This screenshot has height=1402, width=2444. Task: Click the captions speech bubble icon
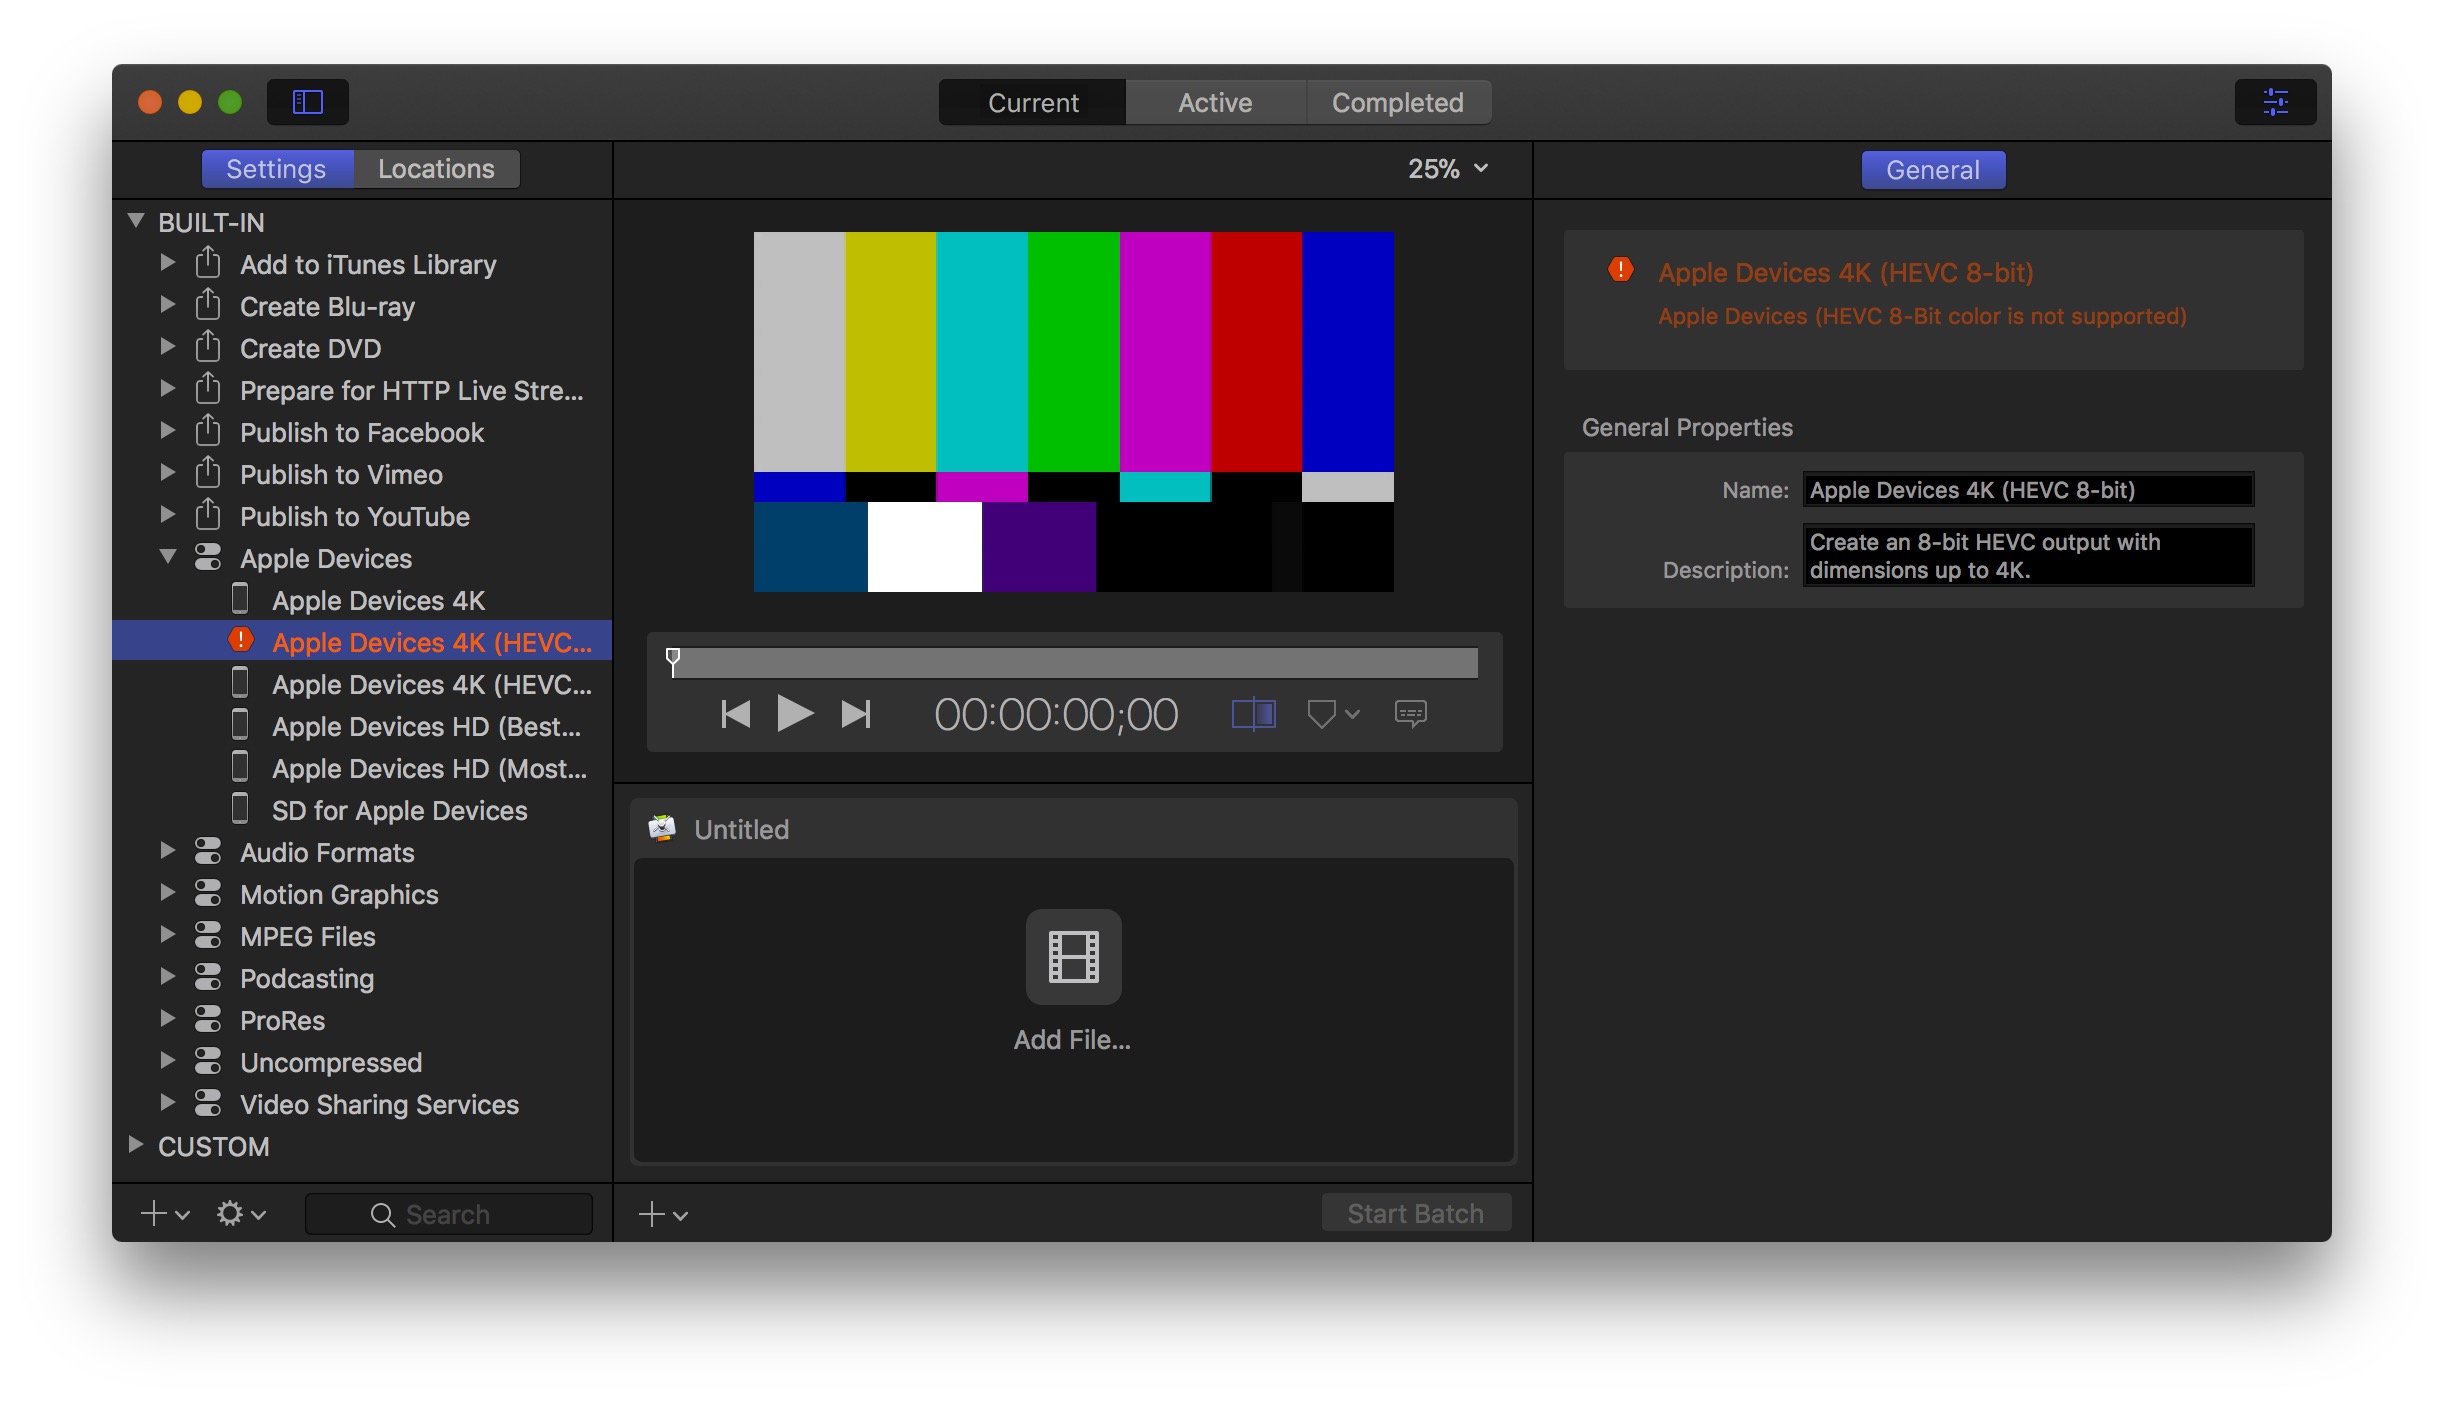(x=1410, y=714)
